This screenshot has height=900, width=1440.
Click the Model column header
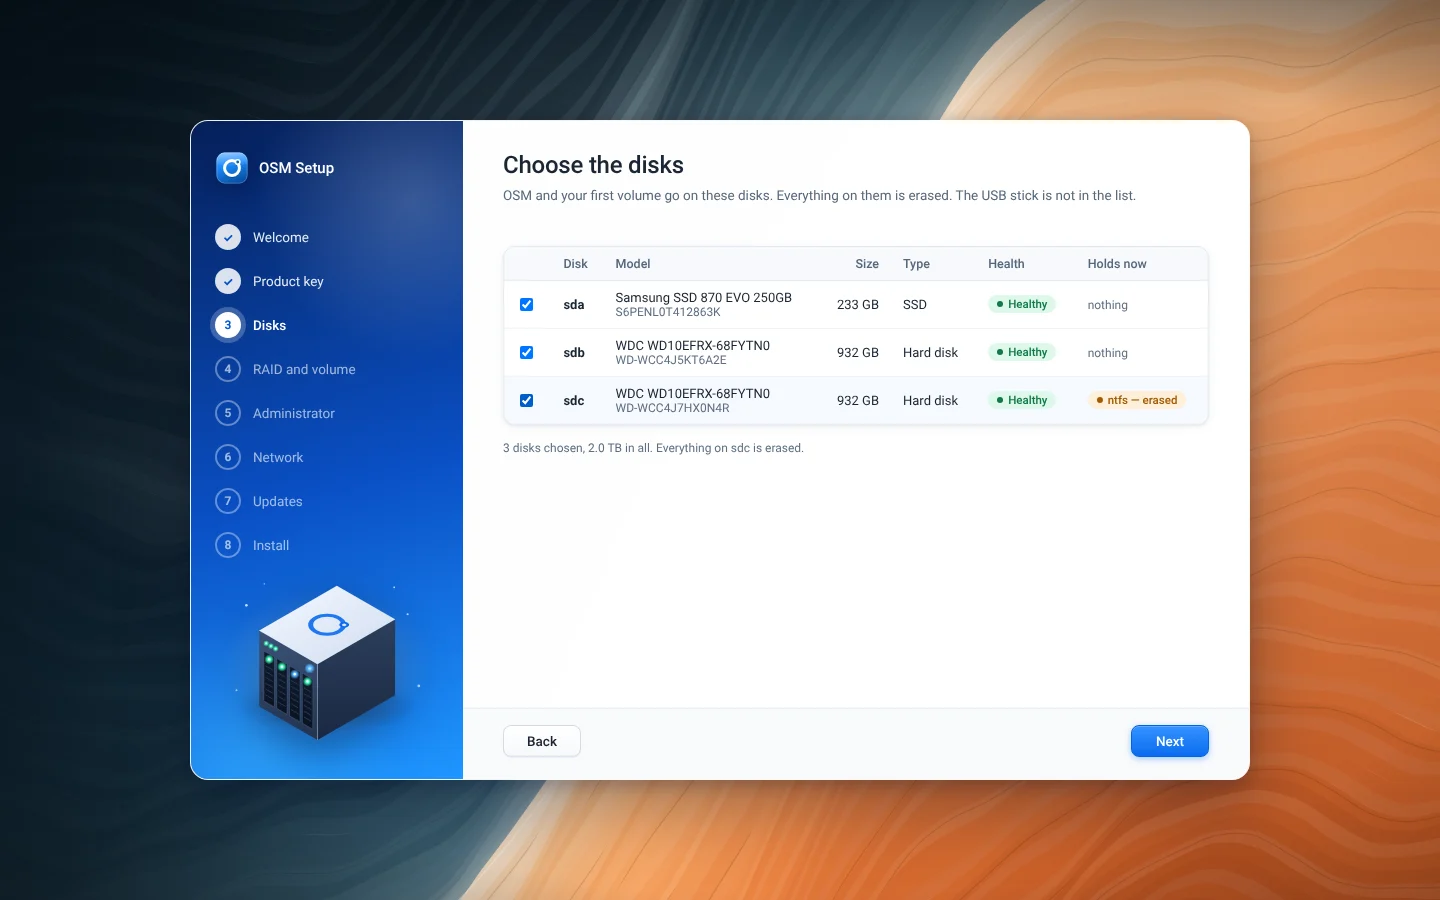[x=633, y=264]
